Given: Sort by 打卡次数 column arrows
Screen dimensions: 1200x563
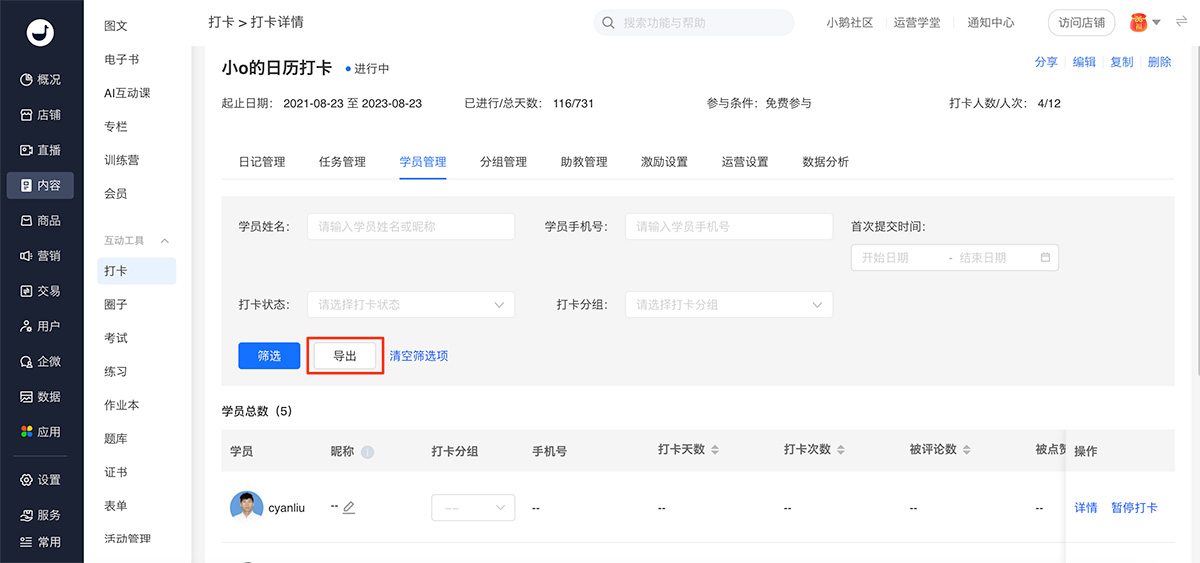Looking at the screenshot, I should pyautogui.click(x=841, y=451).
